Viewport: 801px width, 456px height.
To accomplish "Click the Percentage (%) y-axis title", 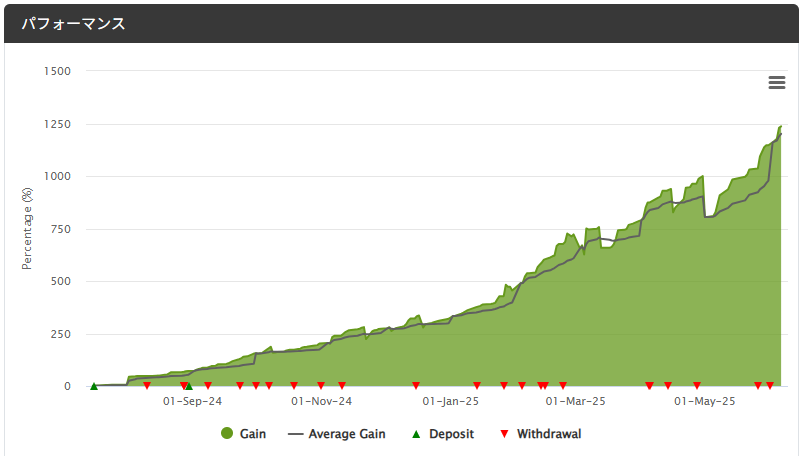I will [x=28, y=229].
